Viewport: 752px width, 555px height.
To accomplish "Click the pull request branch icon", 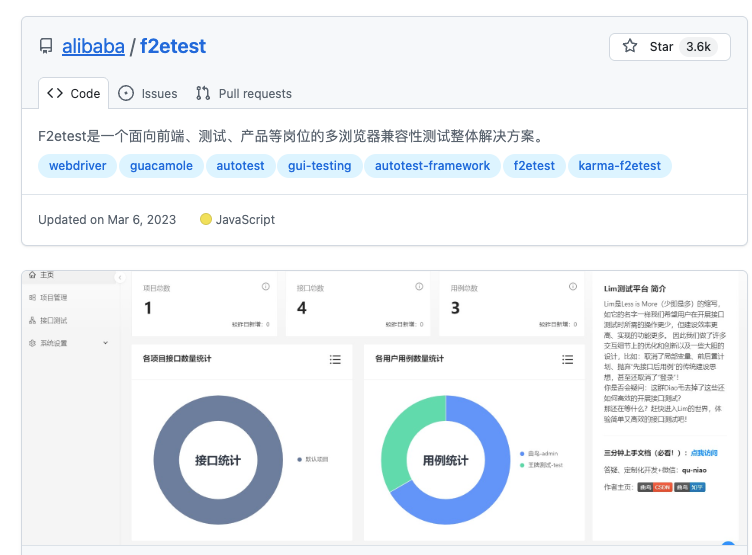I will (x=203, y=93).
